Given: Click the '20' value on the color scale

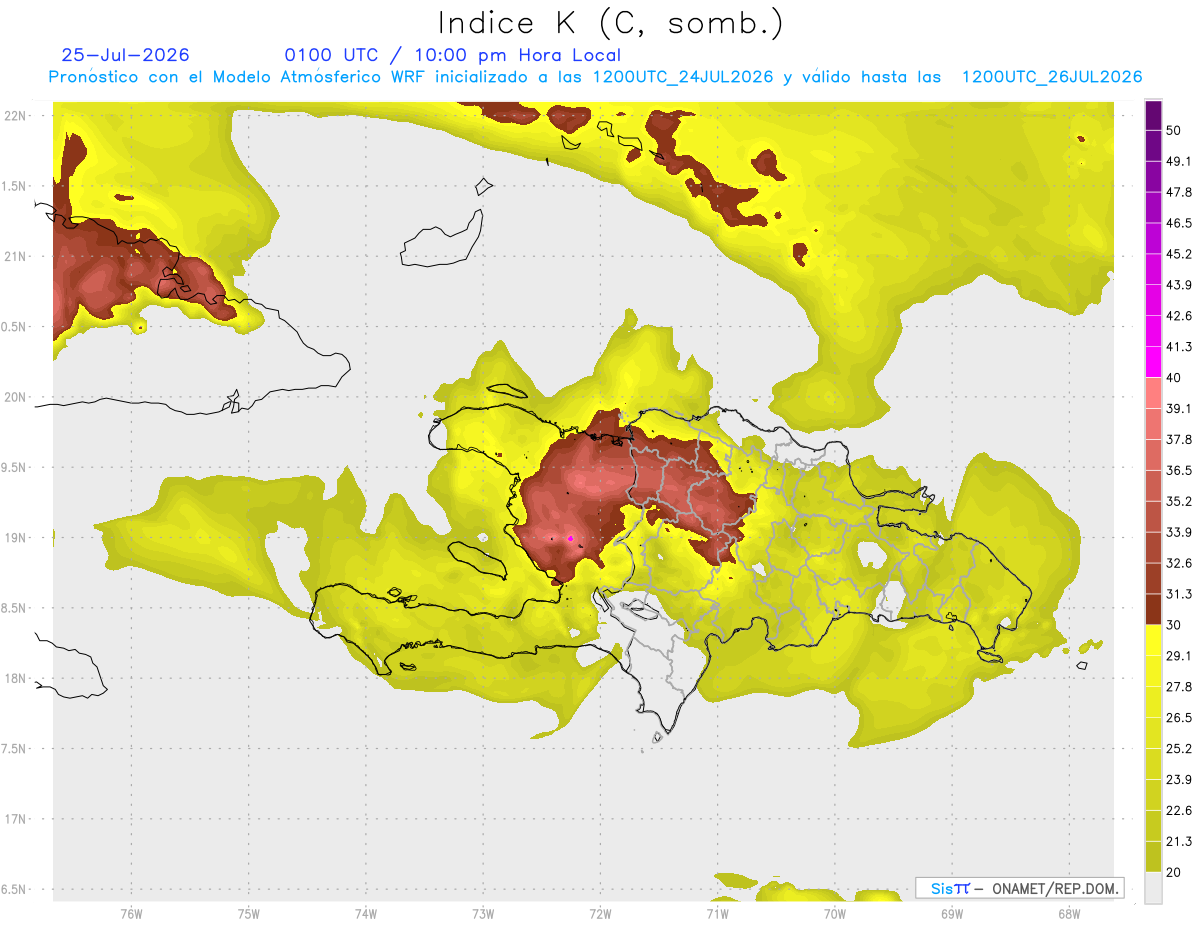Looking at the screenshot, I should pyautogui.click(x=1174, y=872).
